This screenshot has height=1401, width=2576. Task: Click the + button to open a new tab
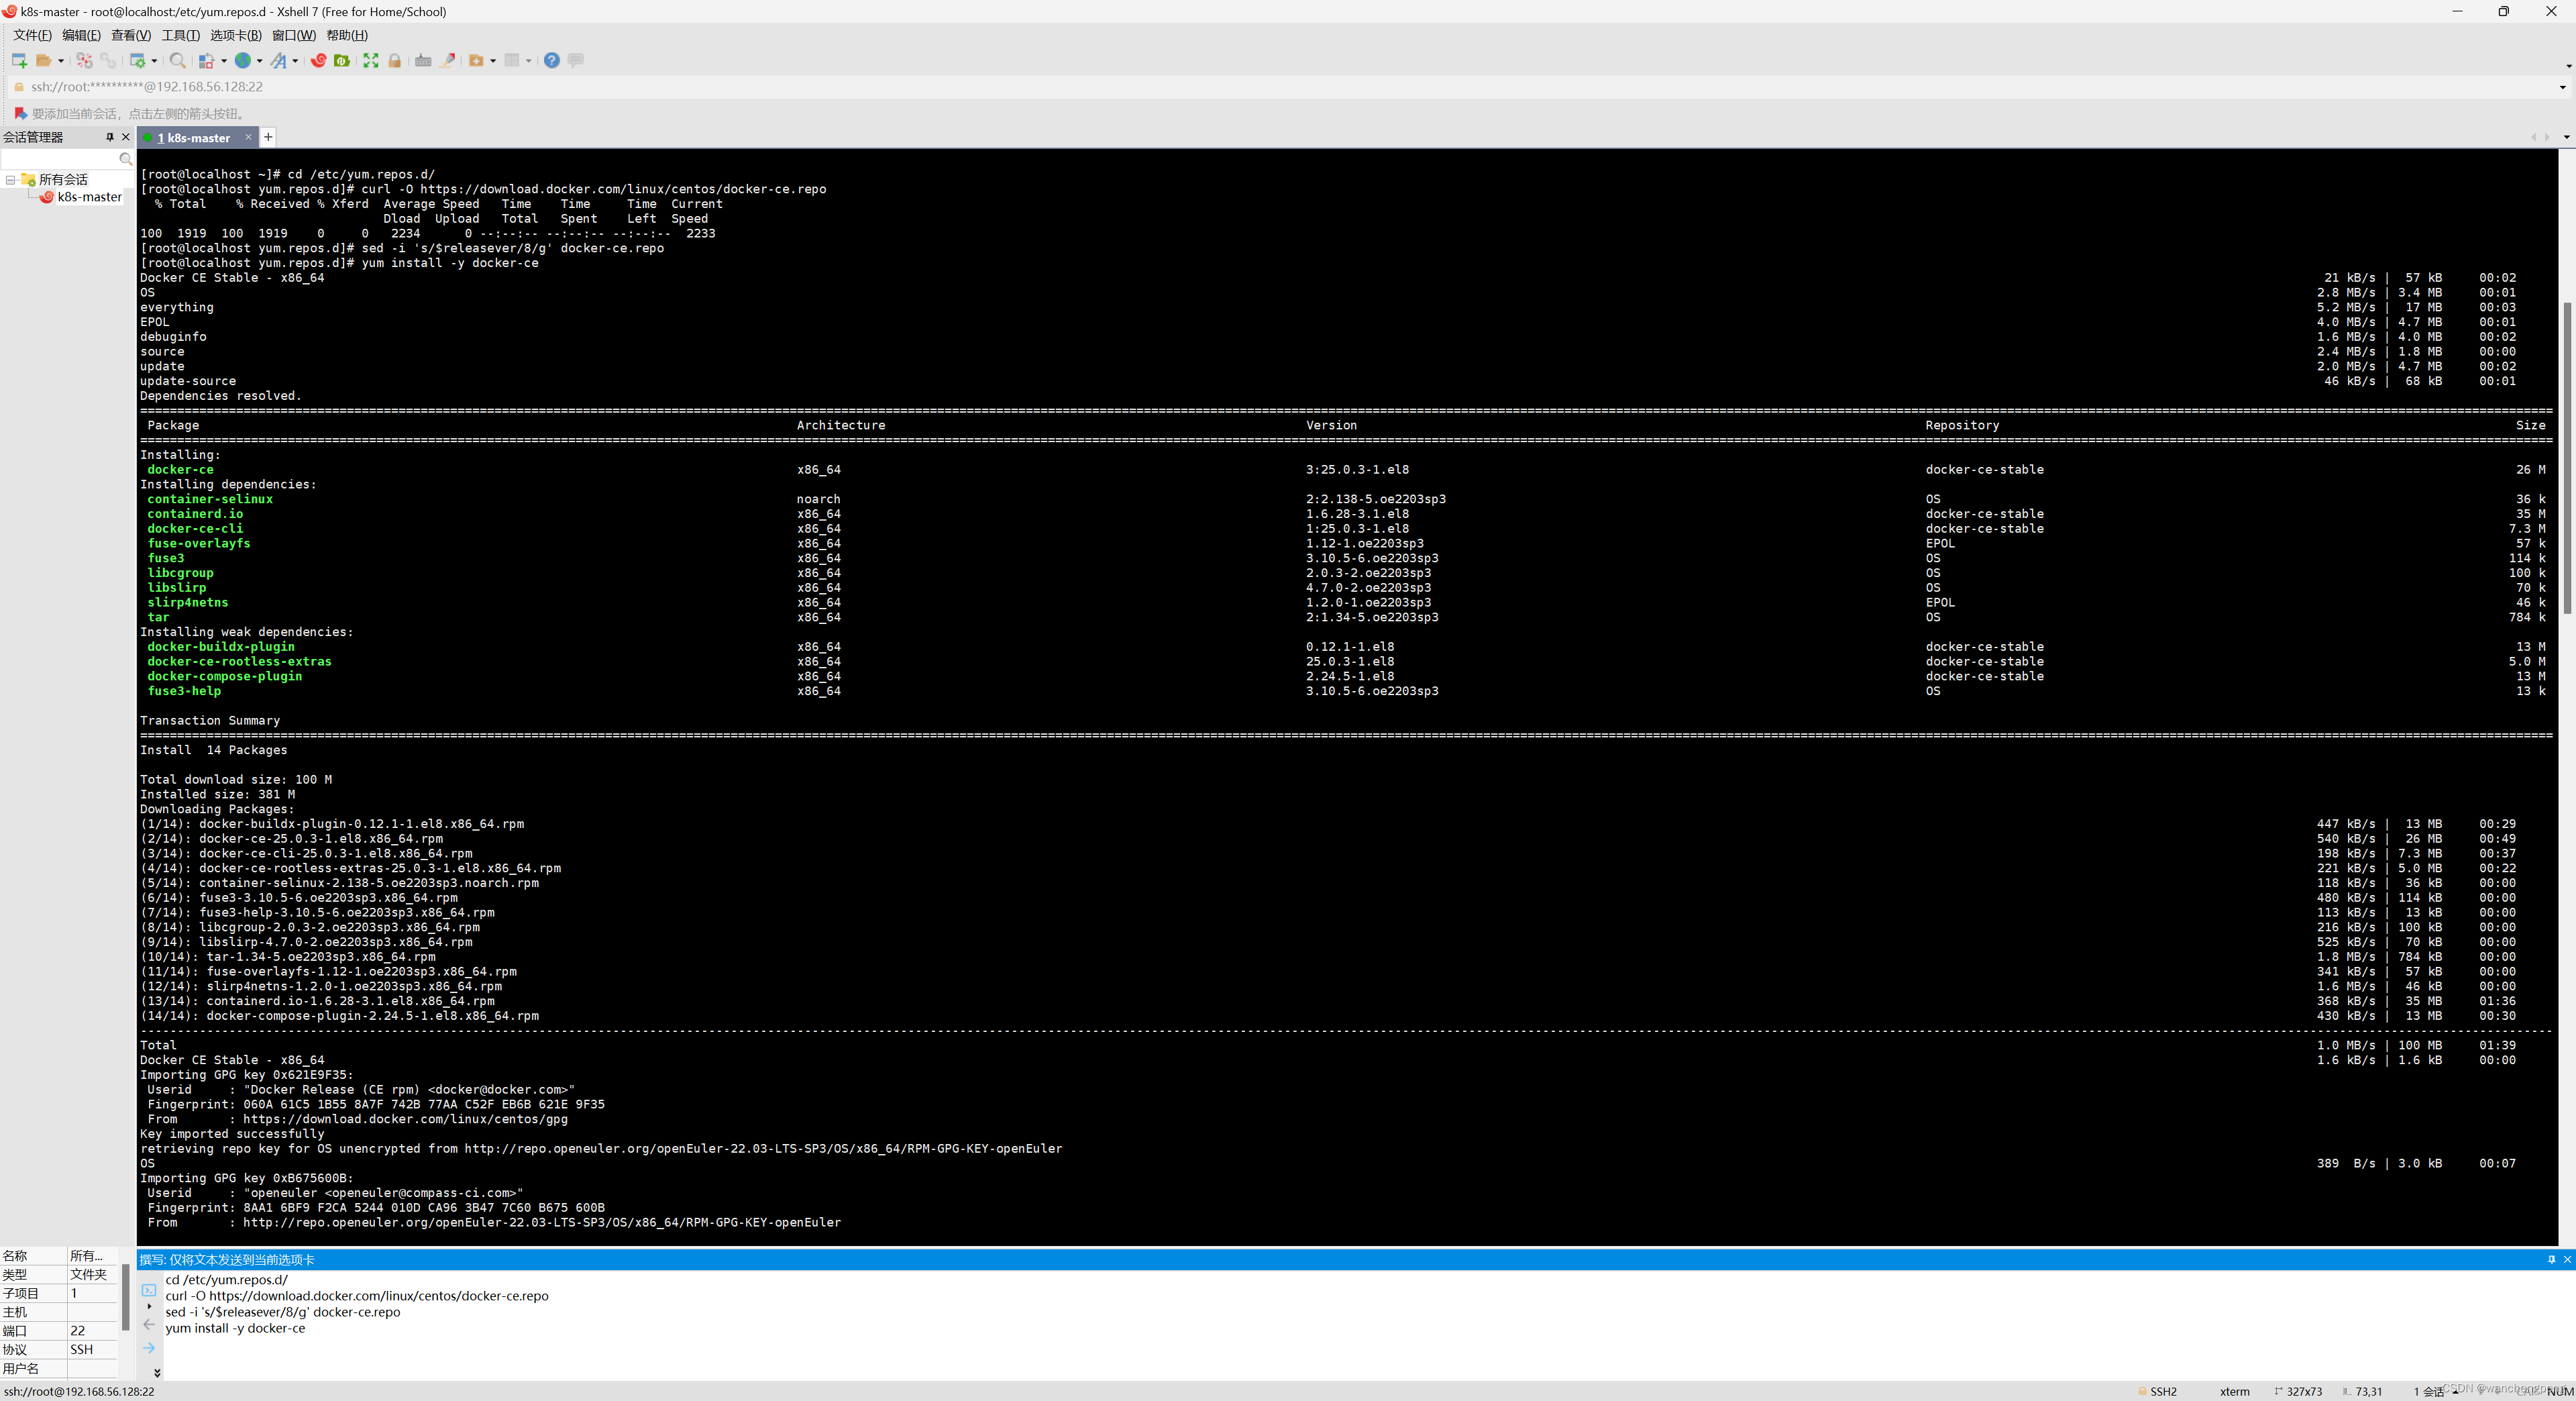(267, 137)
